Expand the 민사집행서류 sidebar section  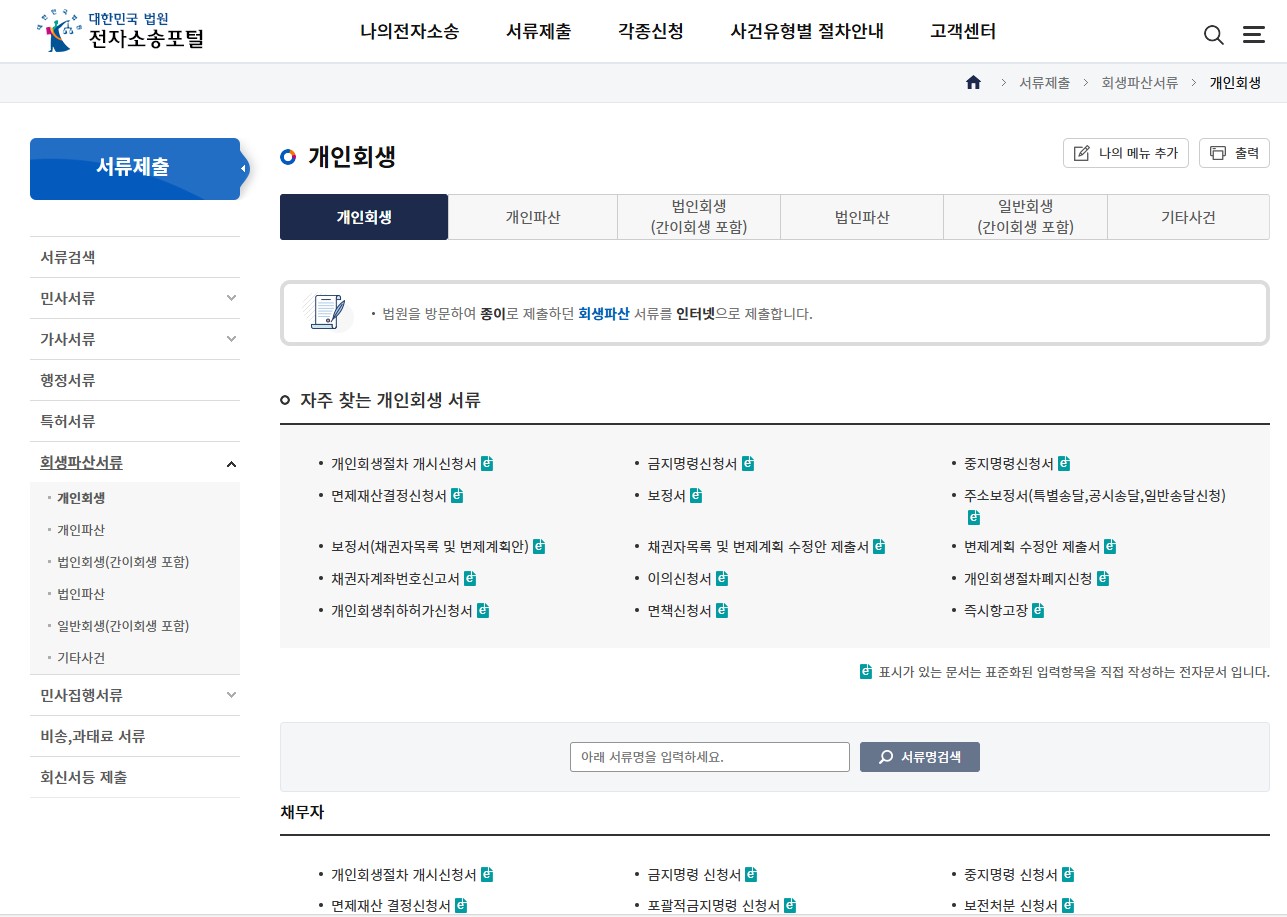(x=135, y=694)
